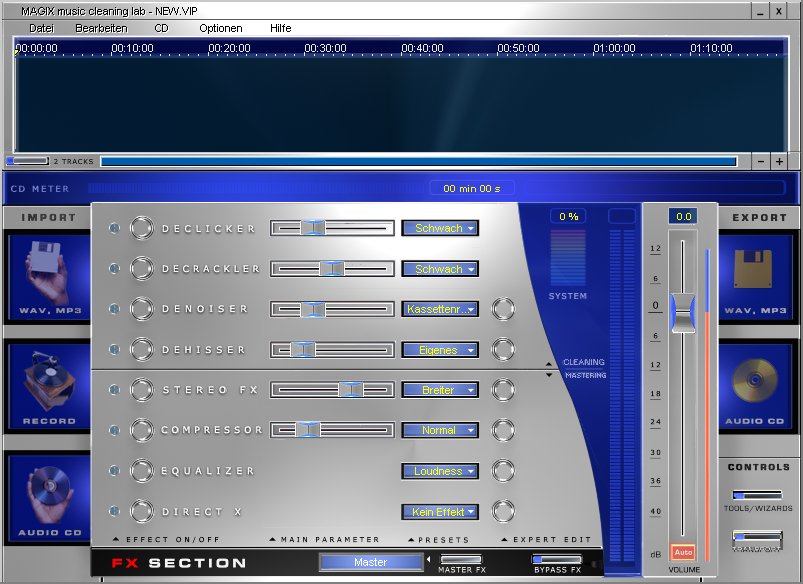Viewport: 803px width, 584px height.
Task: Open Direct X preset dropdown Kein Effekt
Action: pos(440,511)
